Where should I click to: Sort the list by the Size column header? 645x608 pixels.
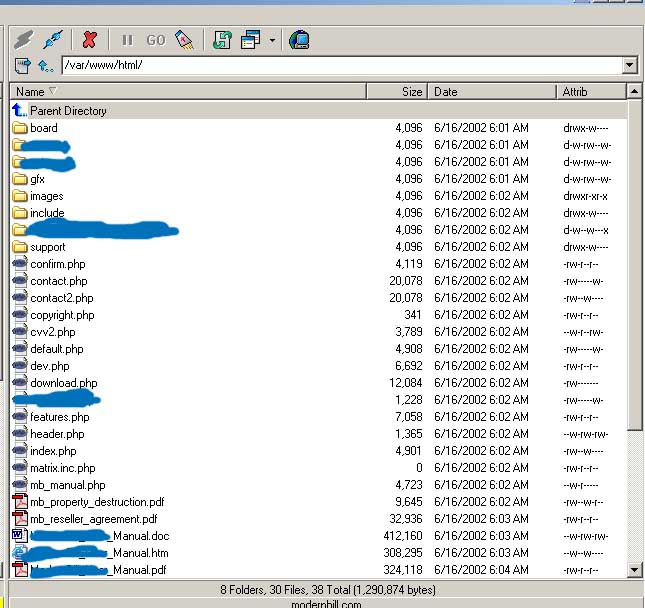click(397, 91)
